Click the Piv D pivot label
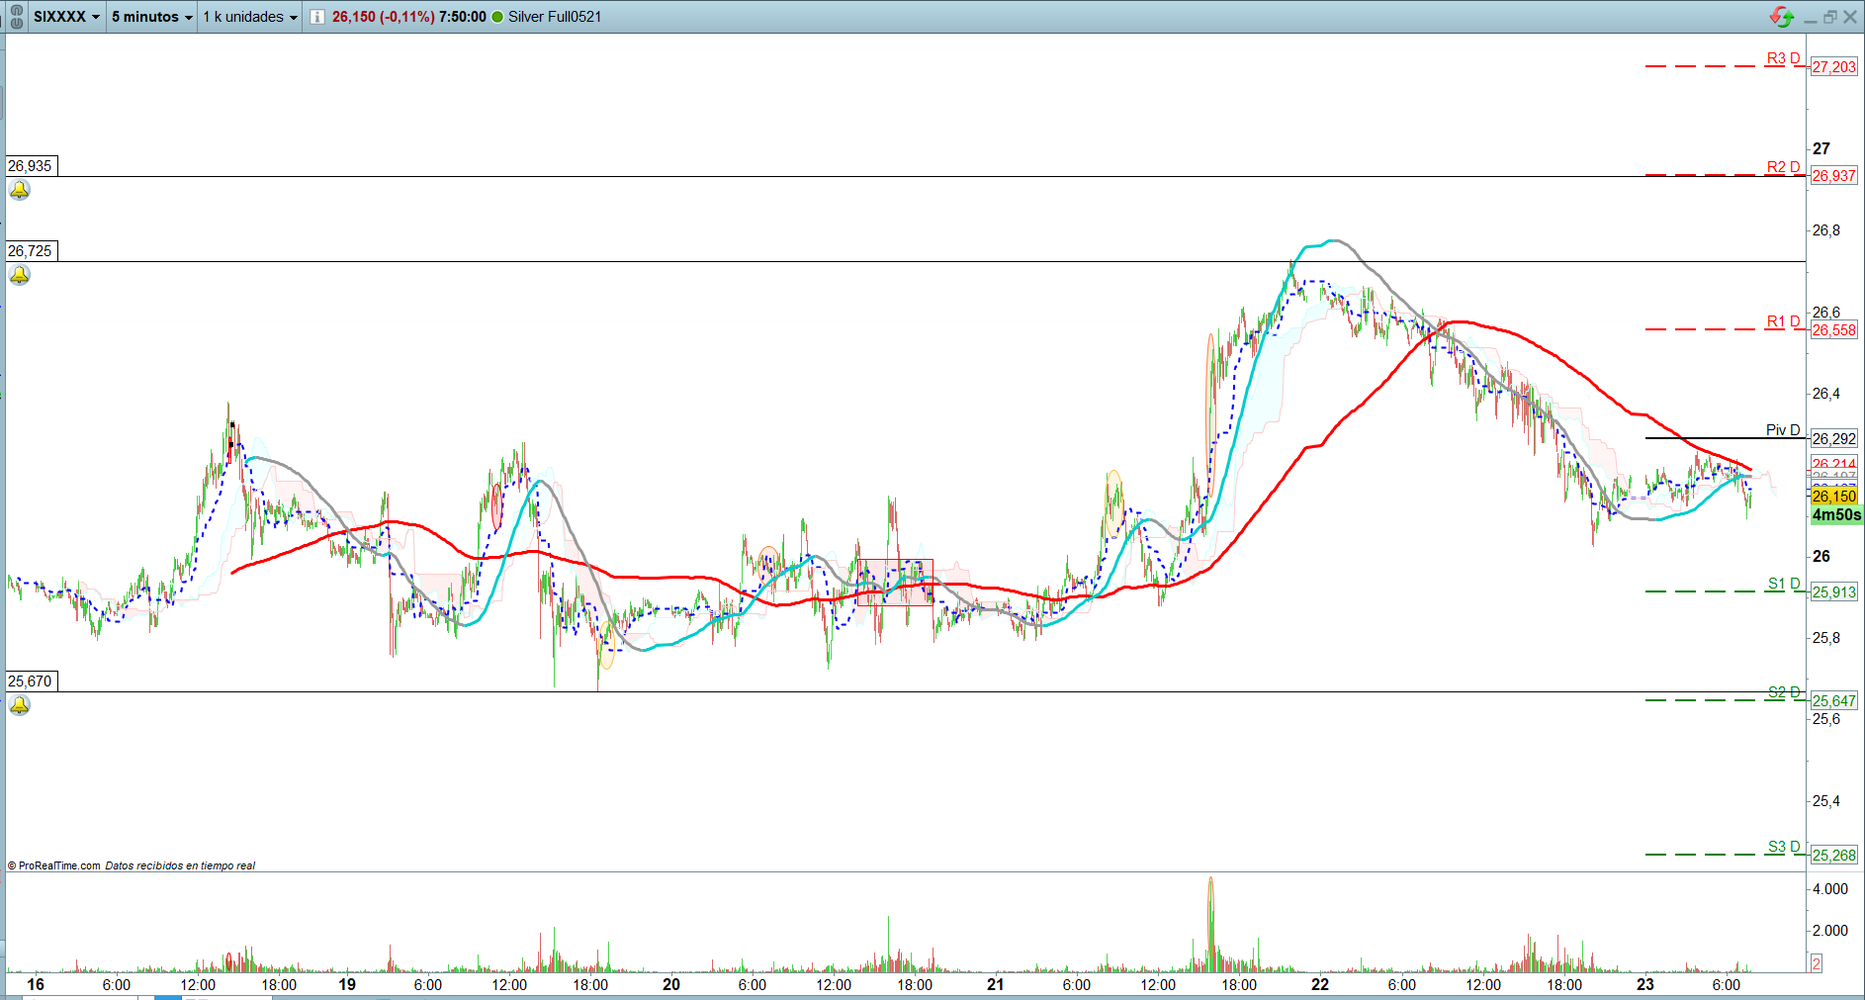The image size is (1865, 1000). point(1783,430)
